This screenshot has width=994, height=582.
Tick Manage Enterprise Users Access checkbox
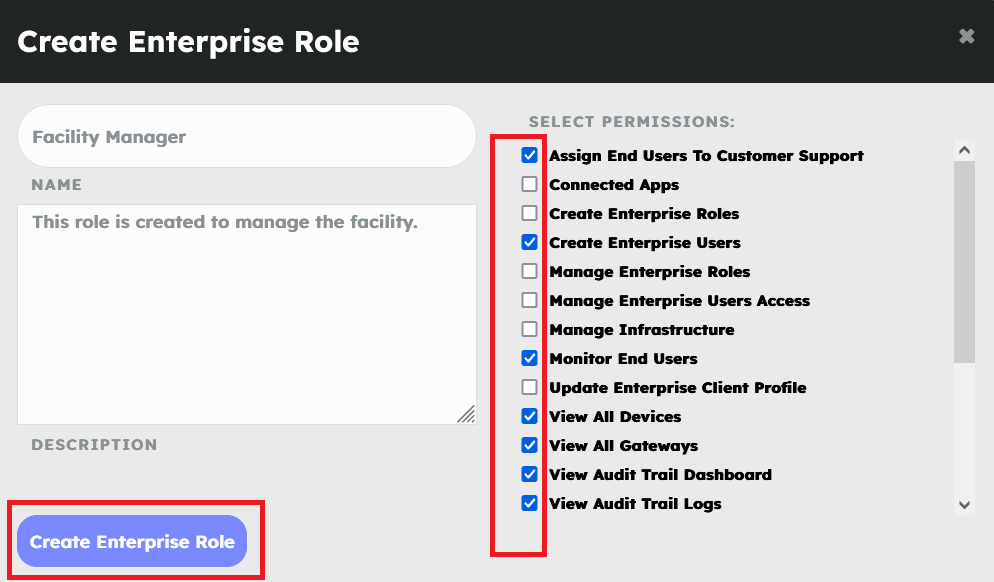tap(530, 301)
